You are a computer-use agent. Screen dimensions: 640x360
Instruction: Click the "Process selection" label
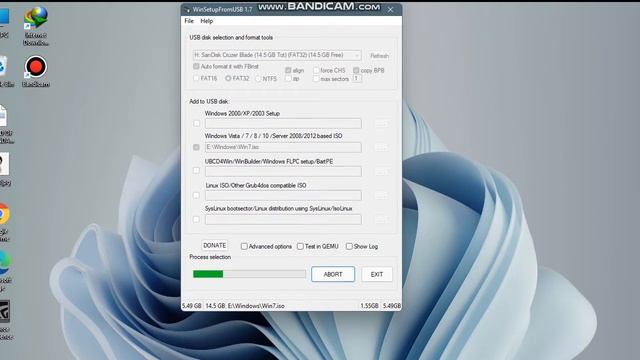point(210,257)
